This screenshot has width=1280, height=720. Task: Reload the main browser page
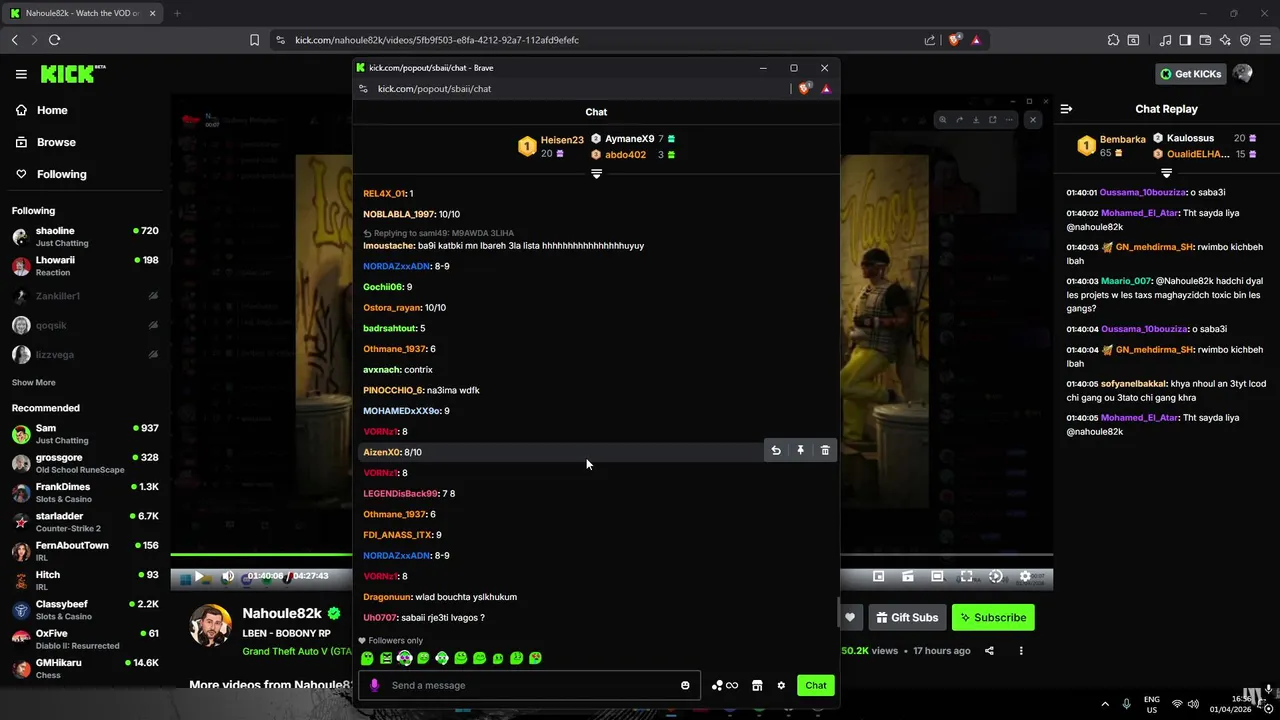tap(54, 40)
